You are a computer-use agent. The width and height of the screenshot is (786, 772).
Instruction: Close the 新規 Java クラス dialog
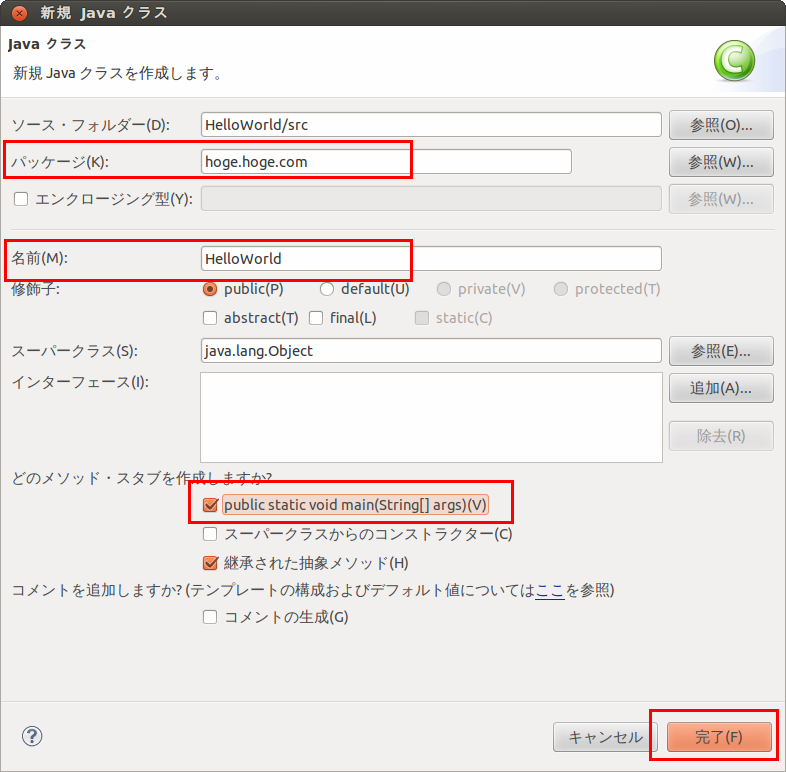19,13
